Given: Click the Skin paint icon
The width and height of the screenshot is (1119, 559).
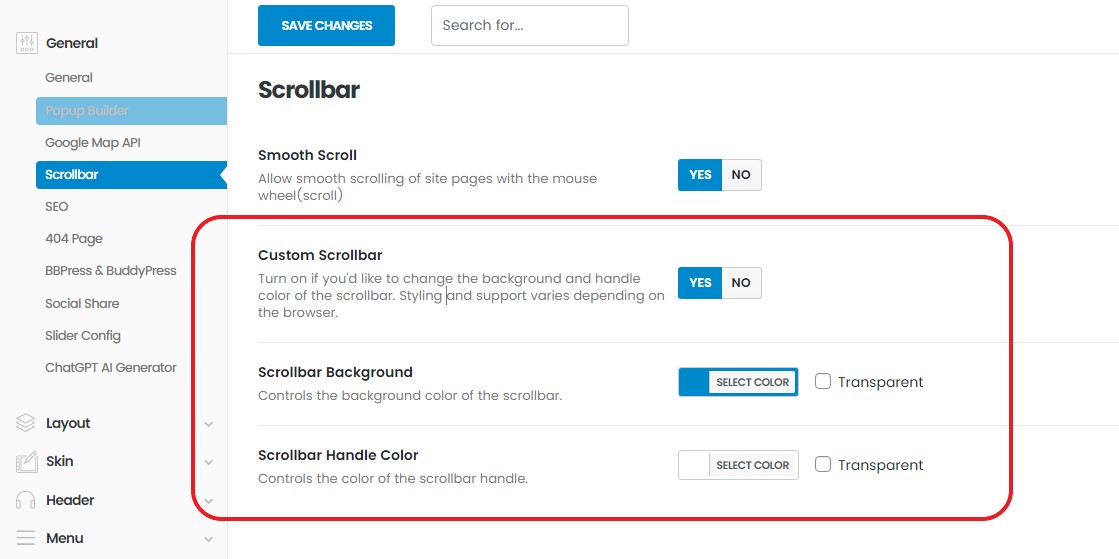Looking at the screenshot, I should click(x=26, y=461).
